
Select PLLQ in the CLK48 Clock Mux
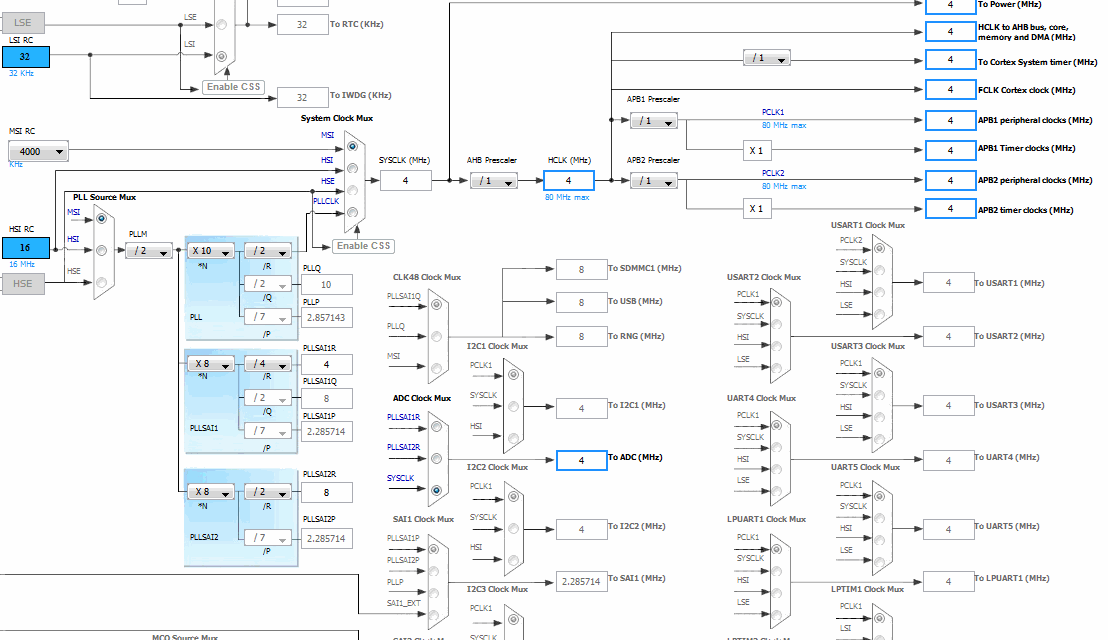click(x=436, y=336)
